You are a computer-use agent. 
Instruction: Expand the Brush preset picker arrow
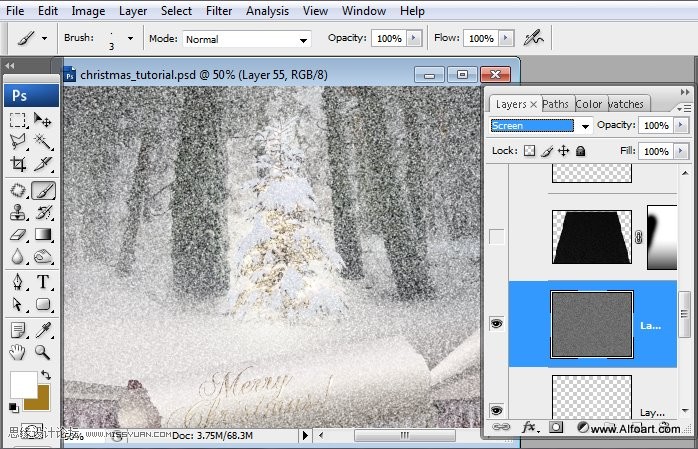tap(130, 39)
